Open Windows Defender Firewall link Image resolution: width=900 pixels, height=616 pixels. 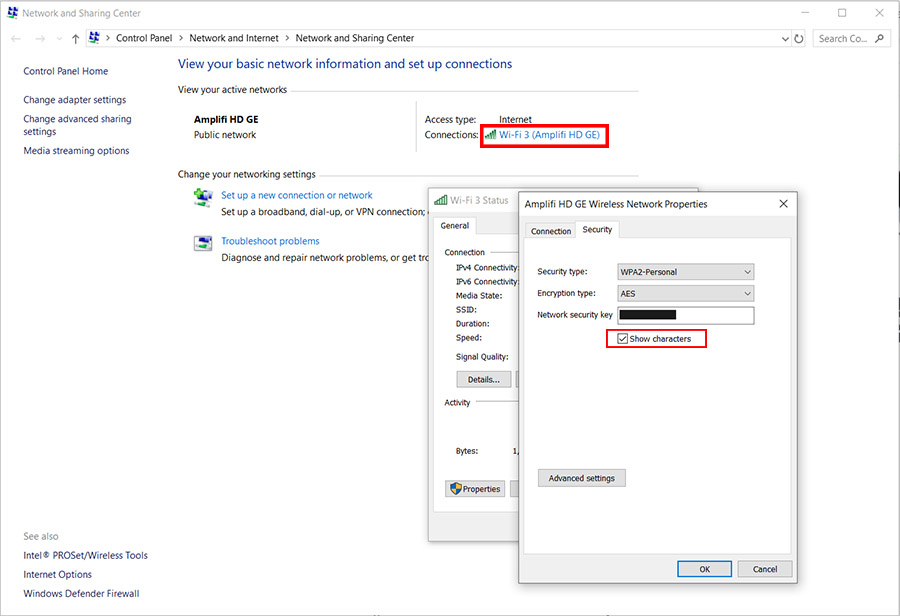[x=81, y=594]
